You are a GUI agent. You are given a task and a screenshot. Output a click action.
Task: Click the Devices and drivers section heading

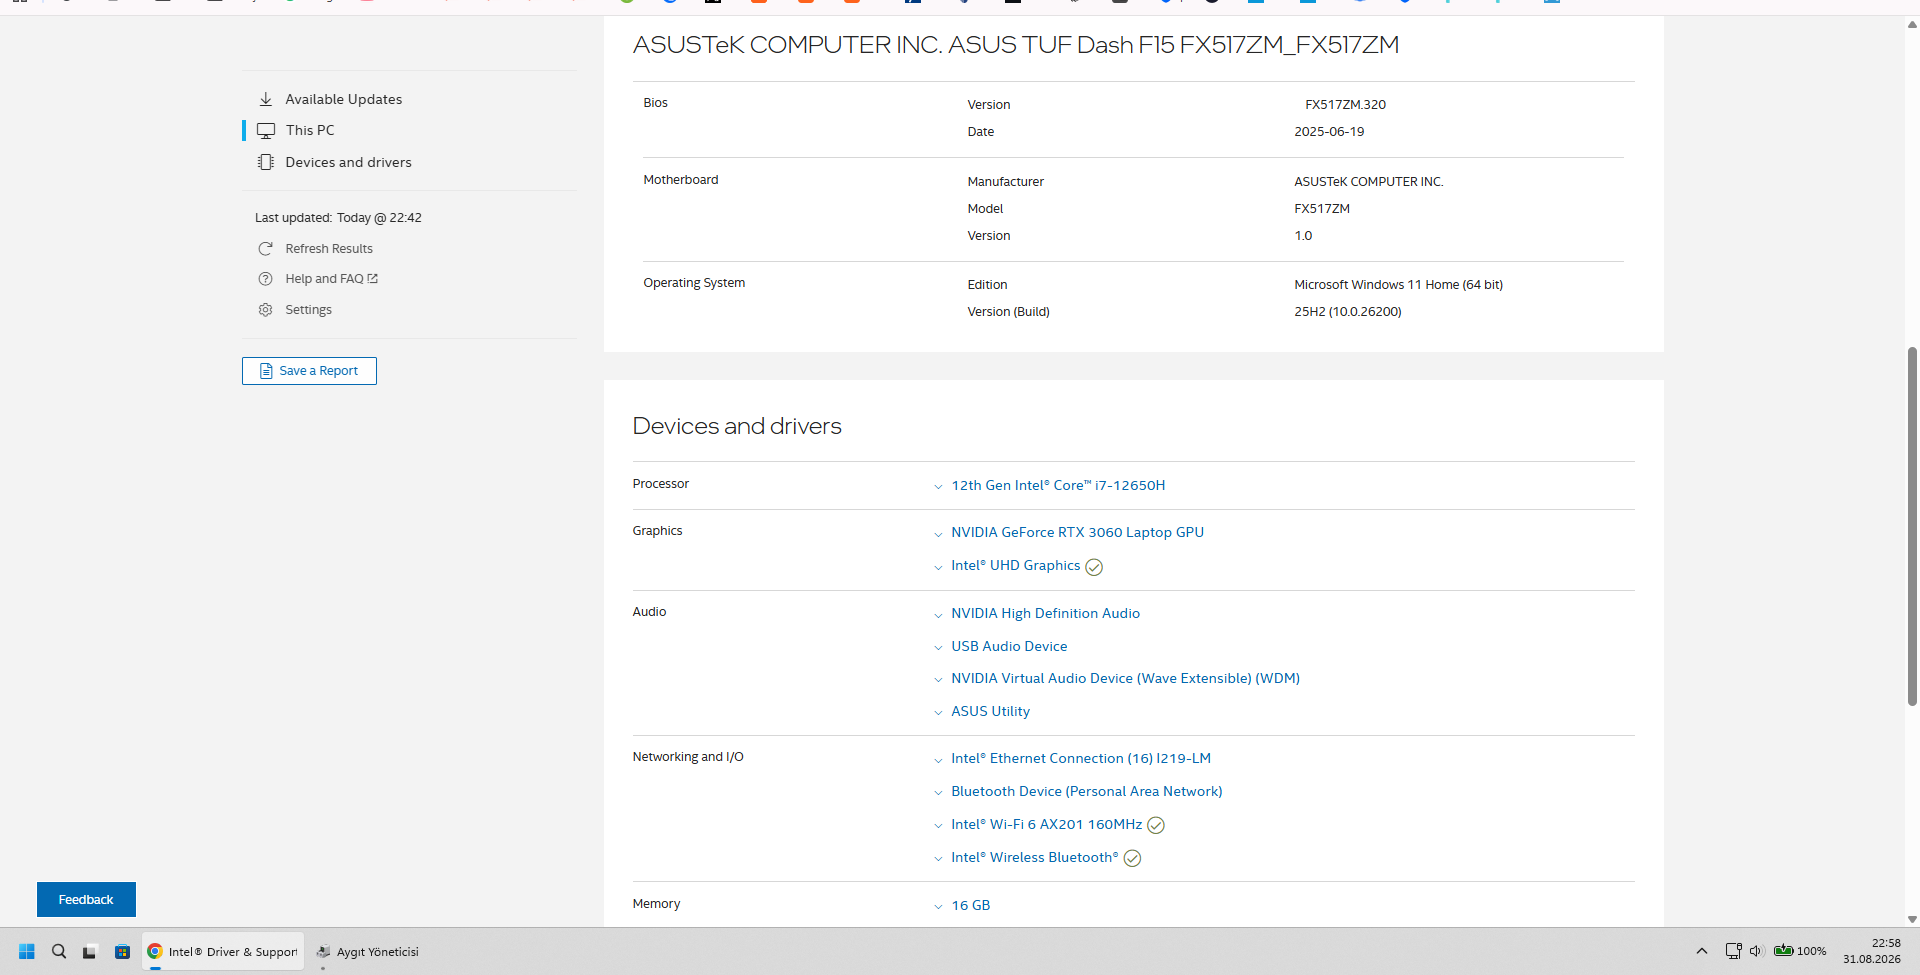737,426
